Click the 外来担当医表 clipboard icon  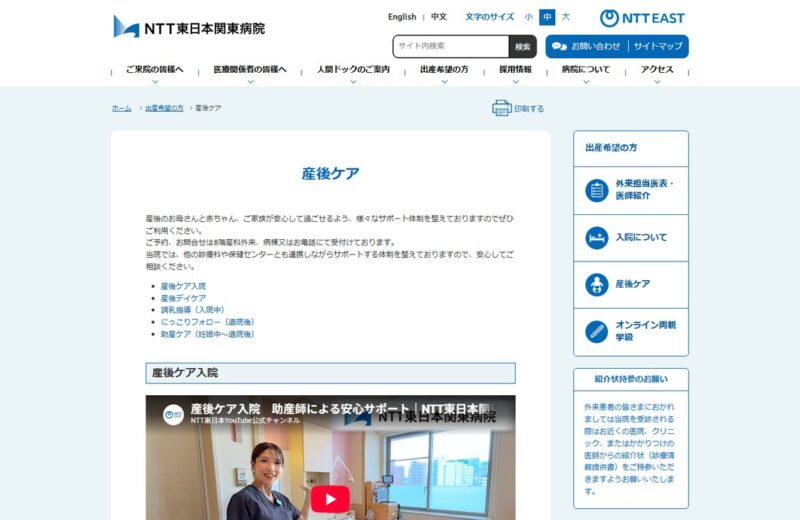[x=596, y=190]
